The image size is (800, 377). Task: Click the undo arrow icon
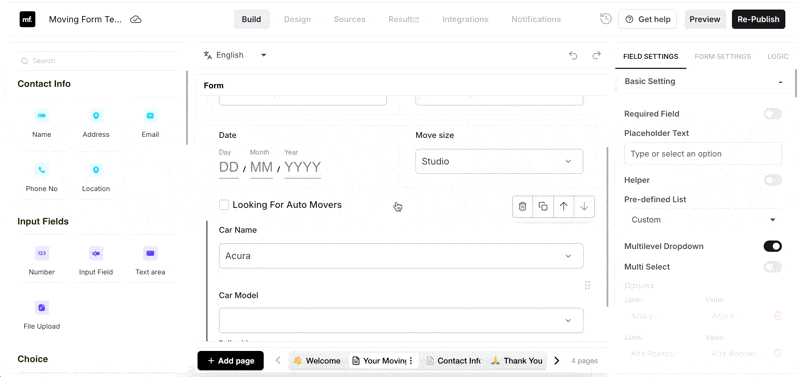[x=573, y=55]
